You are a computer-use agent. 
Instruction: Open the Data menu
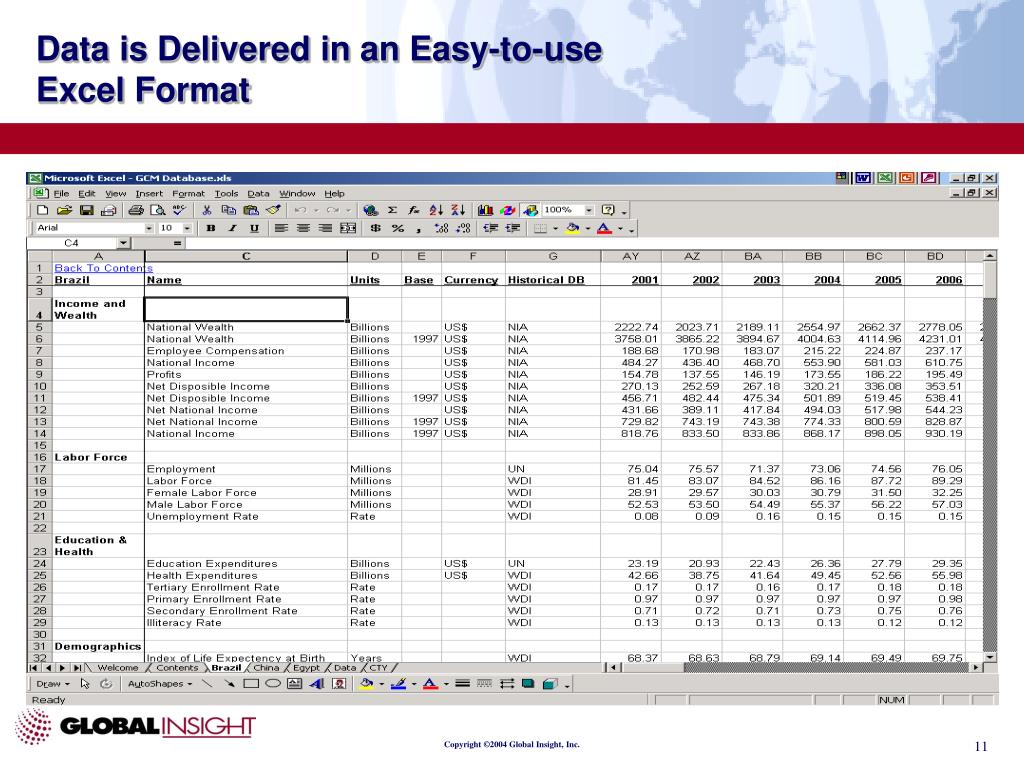click(258, 193)
